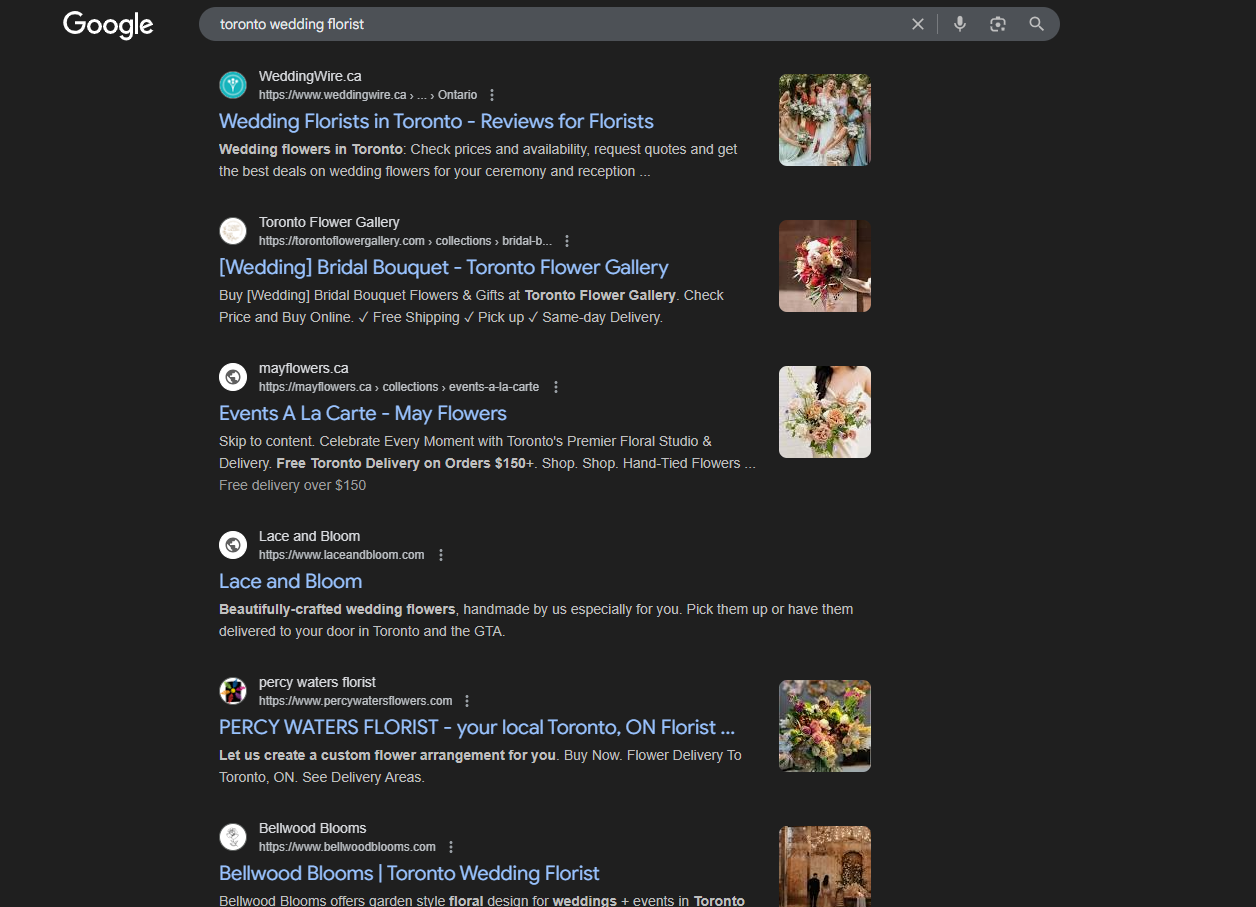Open more options for mayflowers.ca result
Viewport: 1256px width, 907px height.
pos(556,387)
